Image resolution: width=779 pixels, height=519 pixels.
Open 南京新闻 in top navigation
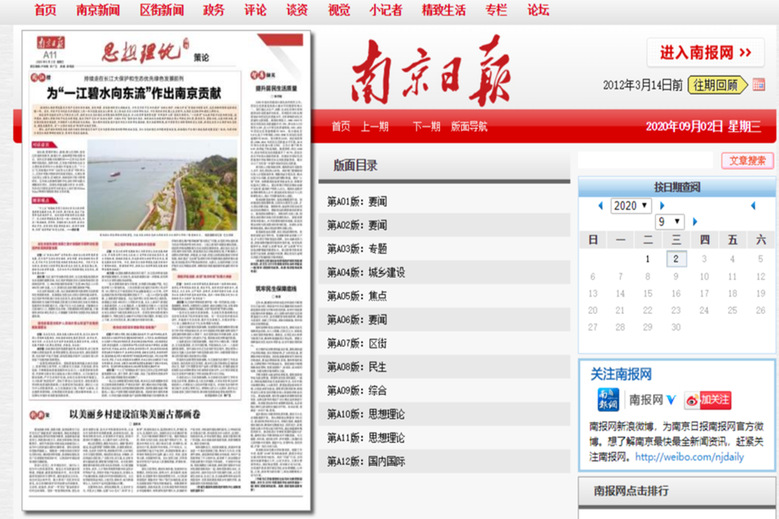click(98, 9)
